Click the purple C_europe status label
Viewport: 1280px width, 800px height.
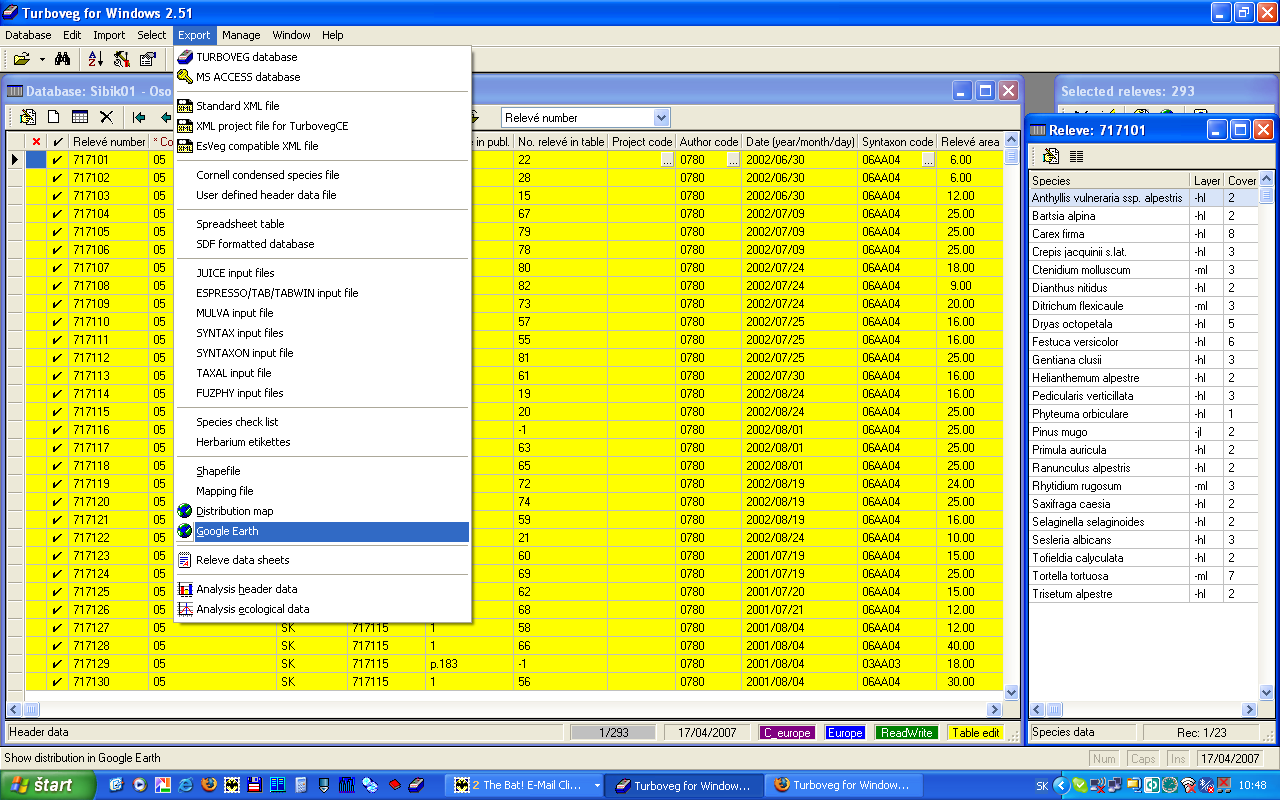point(787,733)
